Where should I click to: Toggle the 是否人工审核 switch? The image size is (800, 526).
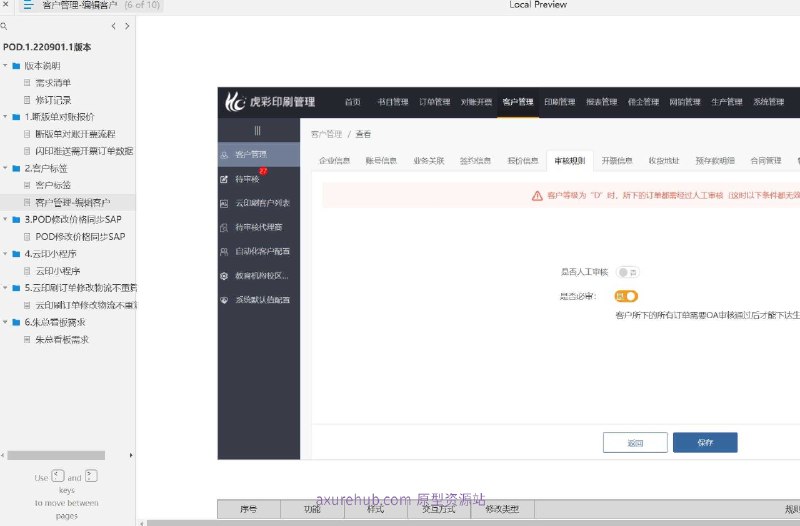(627, 272)
